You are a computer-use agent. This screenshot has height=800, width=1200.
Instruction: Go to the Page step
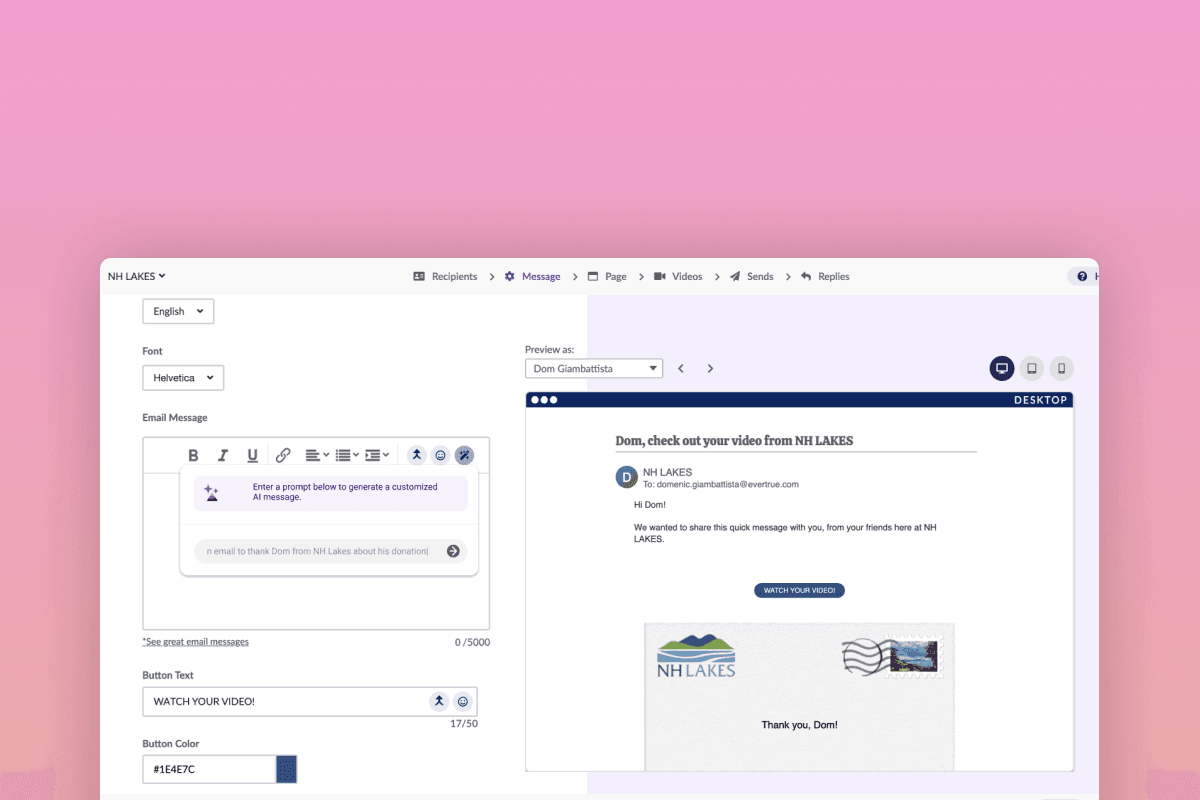(606, 276)
